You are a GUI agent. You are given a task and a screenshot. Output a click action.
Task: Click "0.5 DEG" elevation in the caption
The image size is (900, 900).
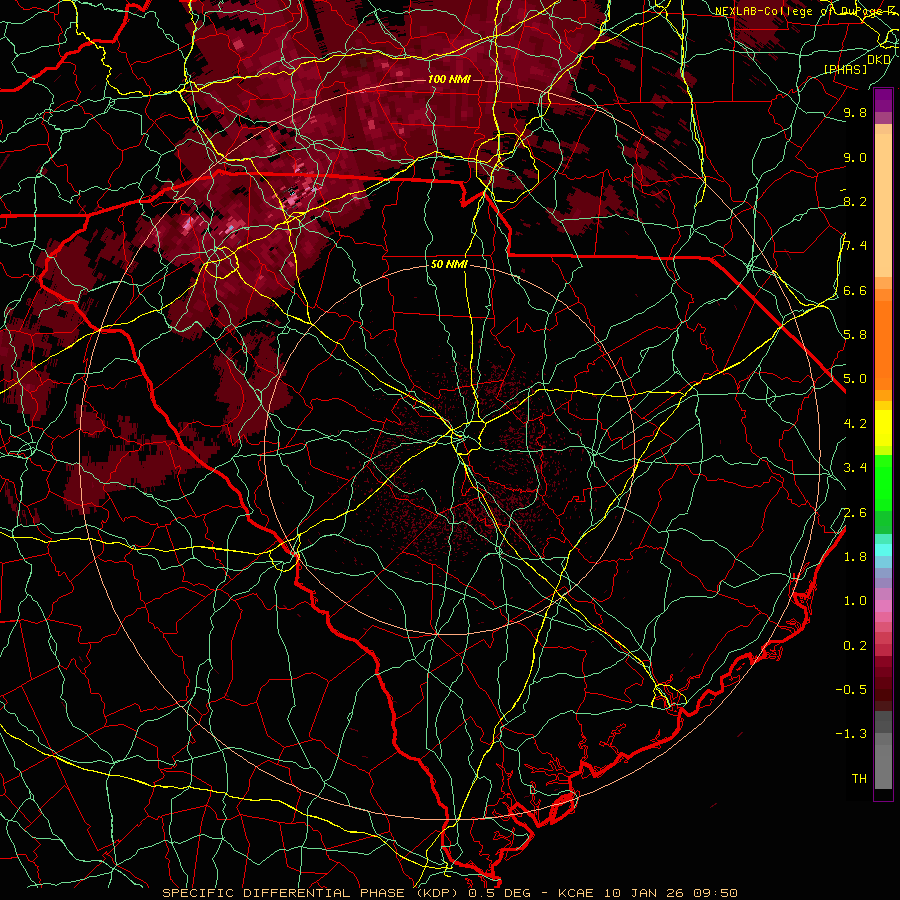[x=497, y=893]
